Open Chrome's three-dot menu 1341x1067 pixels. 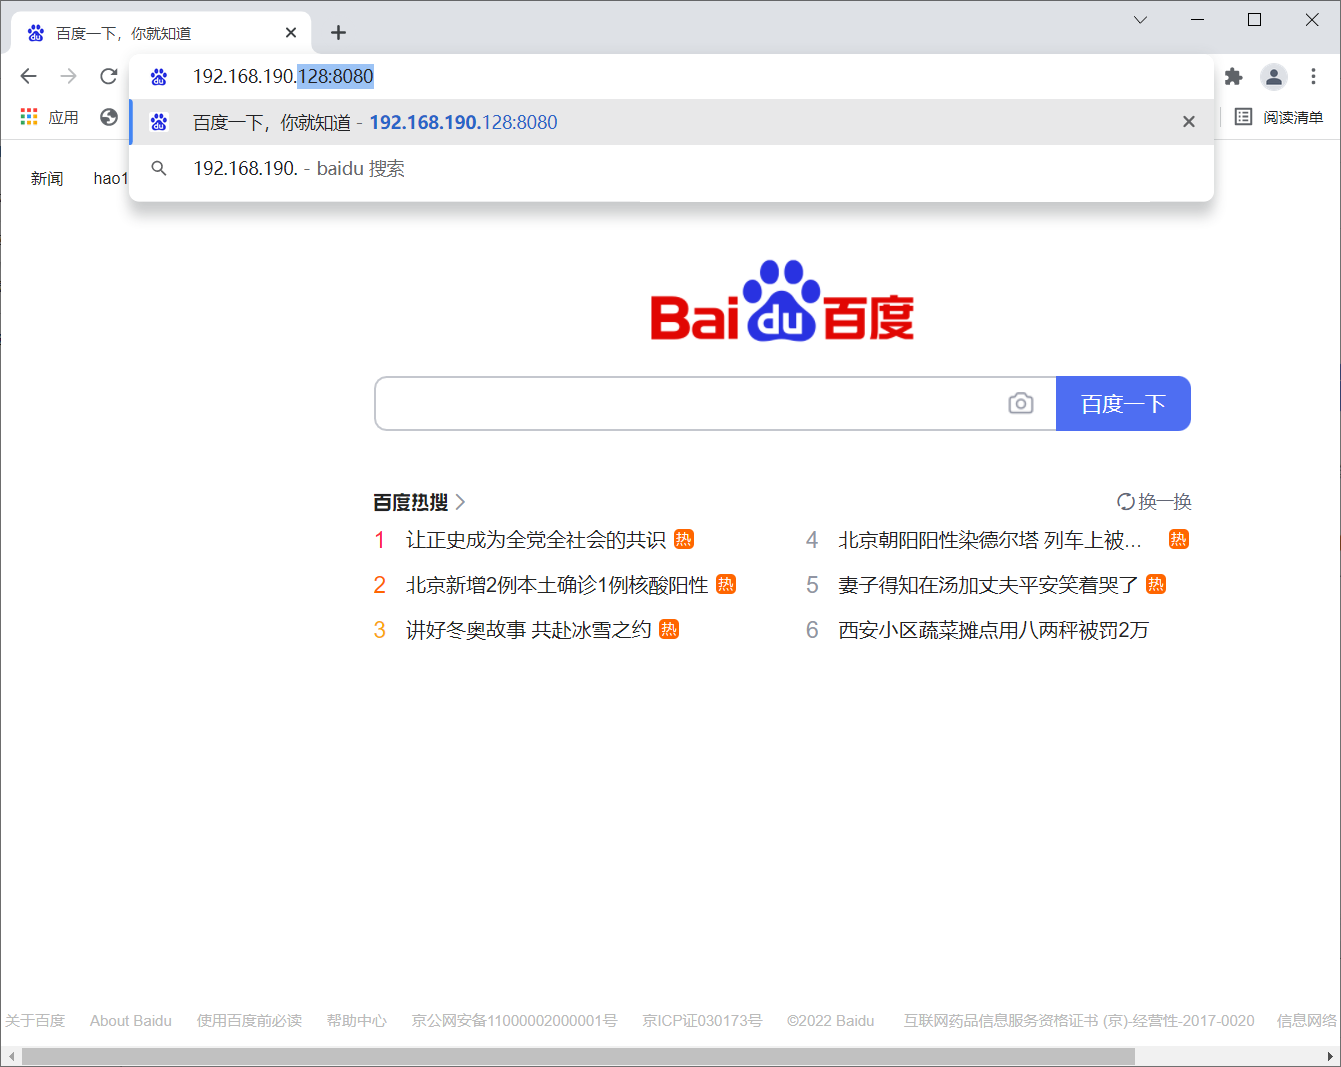click(1313, 76)
